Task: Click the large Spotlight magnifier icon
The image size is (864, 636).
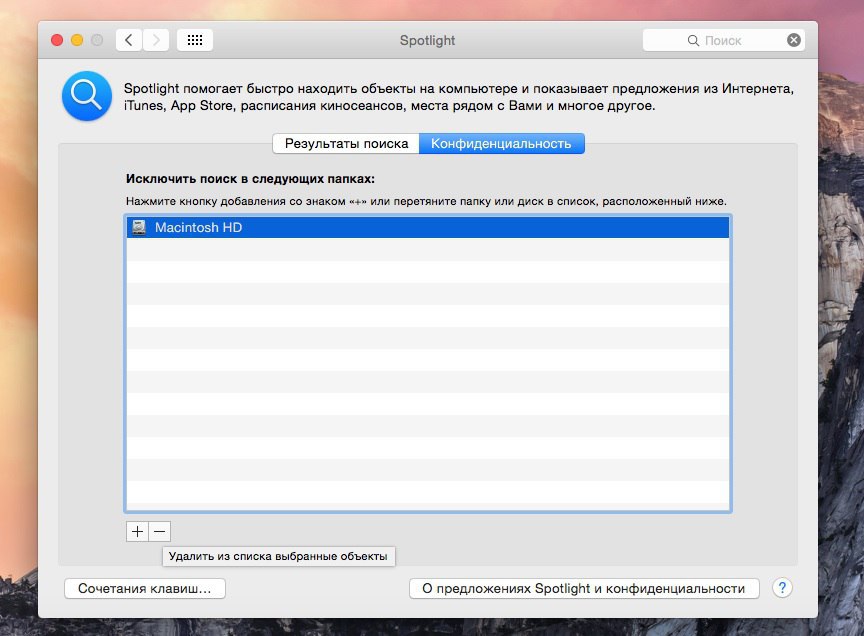Action: (x=87, y=96)
